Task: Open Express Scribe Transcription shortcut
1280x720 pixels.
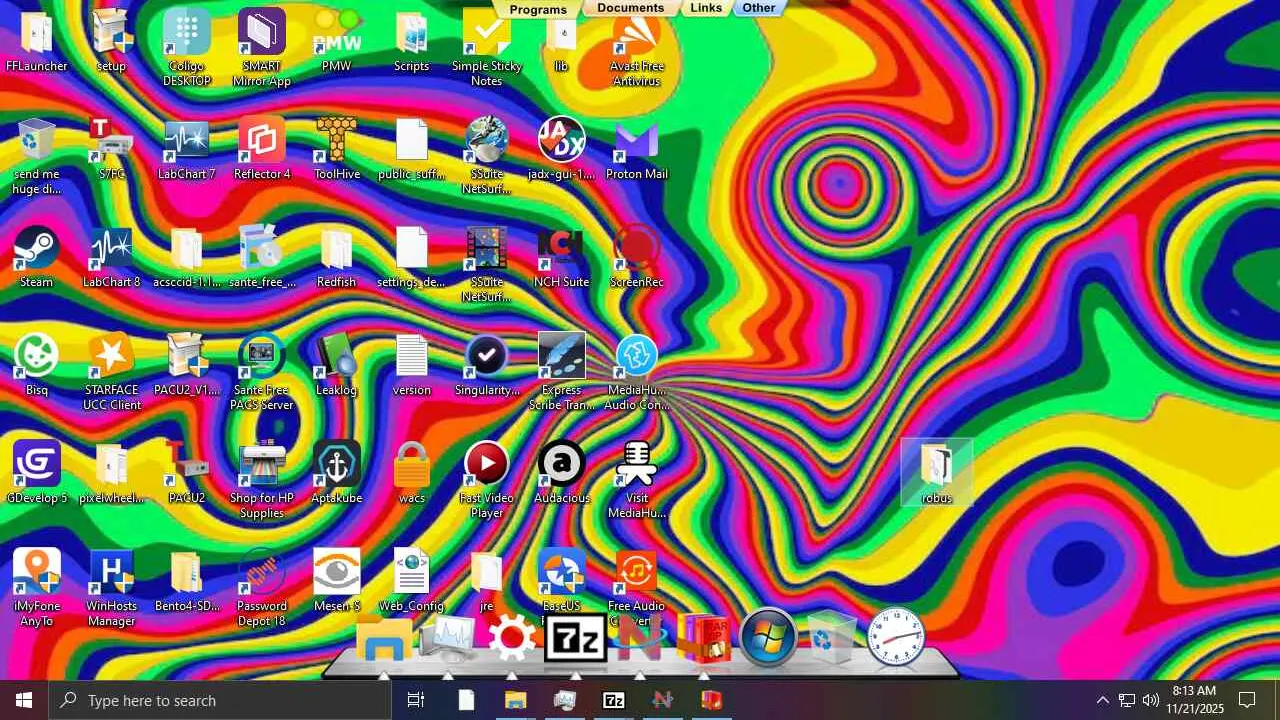Action: point(562,372)
